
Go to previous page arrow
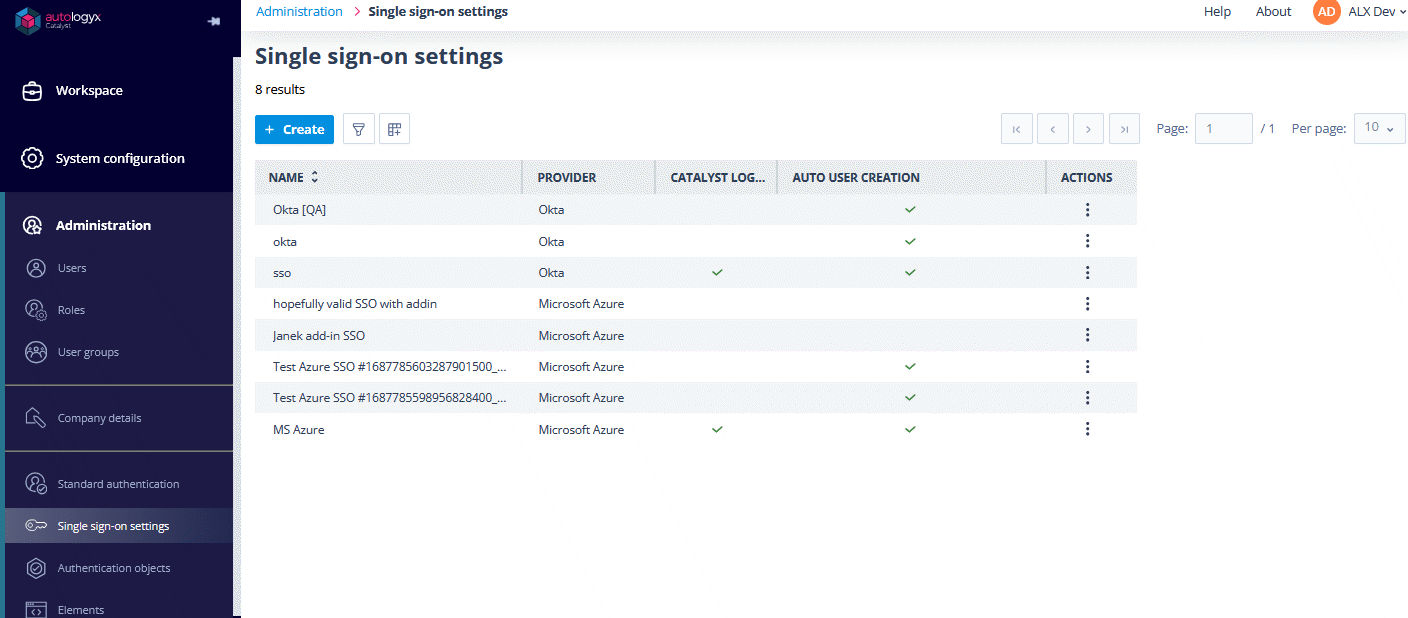coord(1053,129)
